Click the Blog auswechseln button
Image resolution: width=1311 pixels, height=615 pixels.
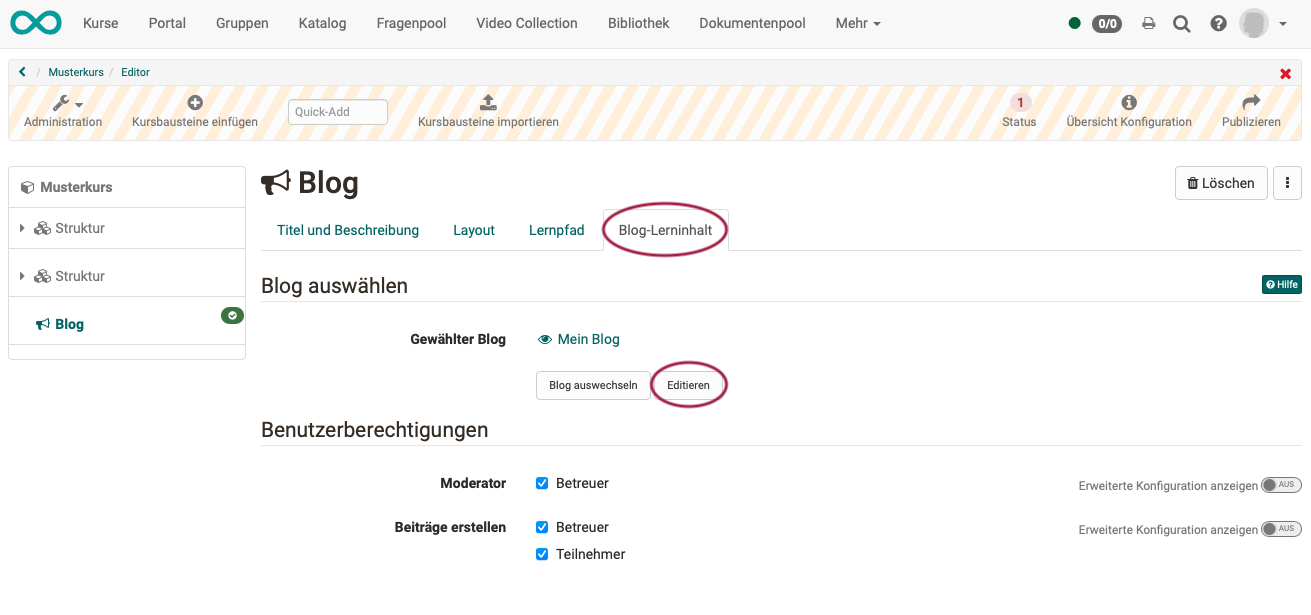click(593, 385)
